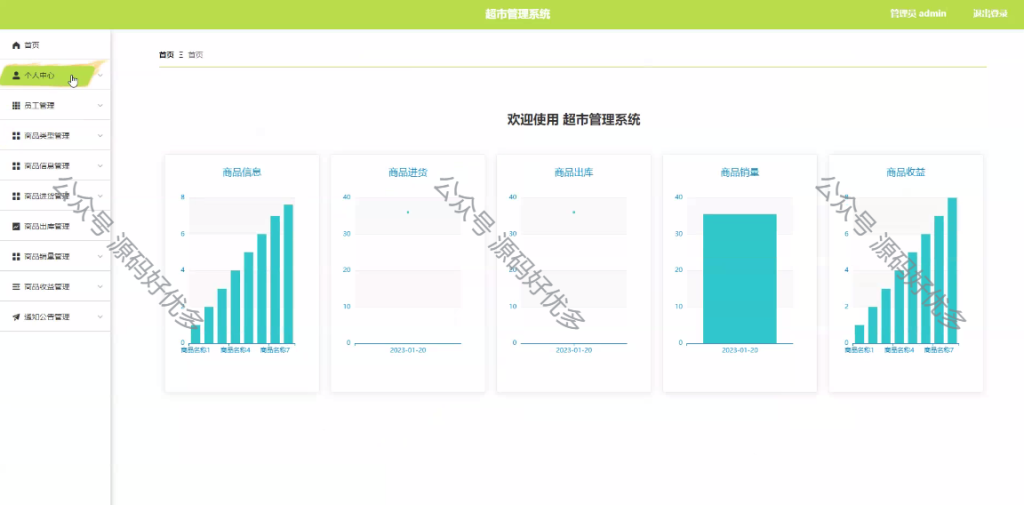
Task: Click the 2023-01-20 label under 商品出库
Action: tap(574, 350)
